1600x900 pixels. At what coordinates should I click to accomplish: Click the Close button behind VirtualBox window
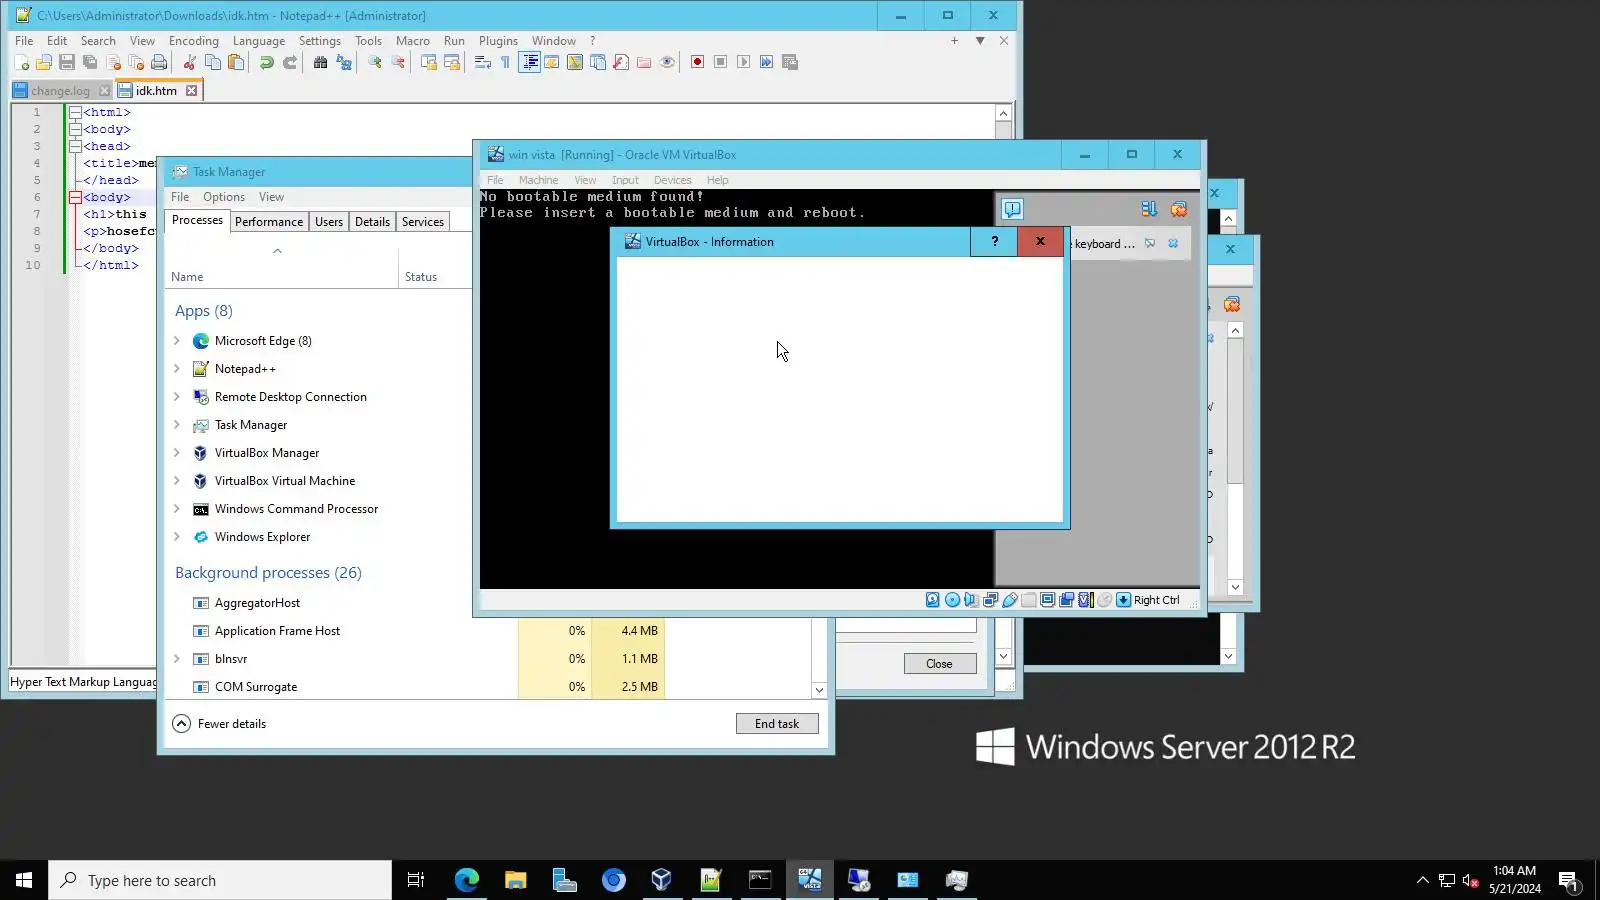[939, 664]
